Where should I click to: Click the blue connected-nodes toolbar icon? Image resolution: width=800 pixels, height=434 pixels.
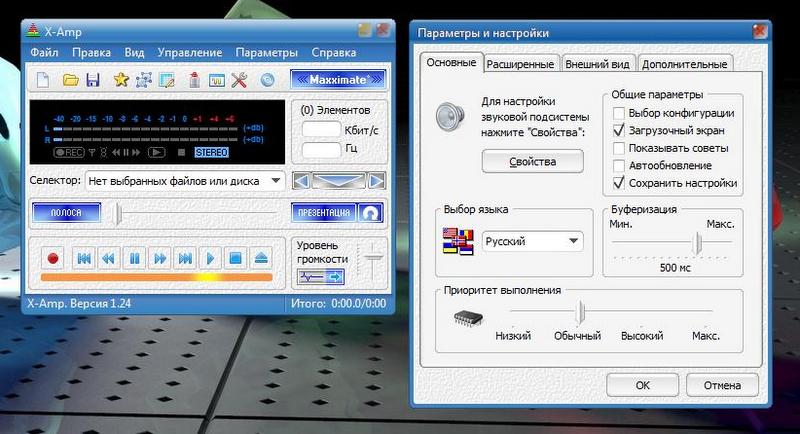144,80
